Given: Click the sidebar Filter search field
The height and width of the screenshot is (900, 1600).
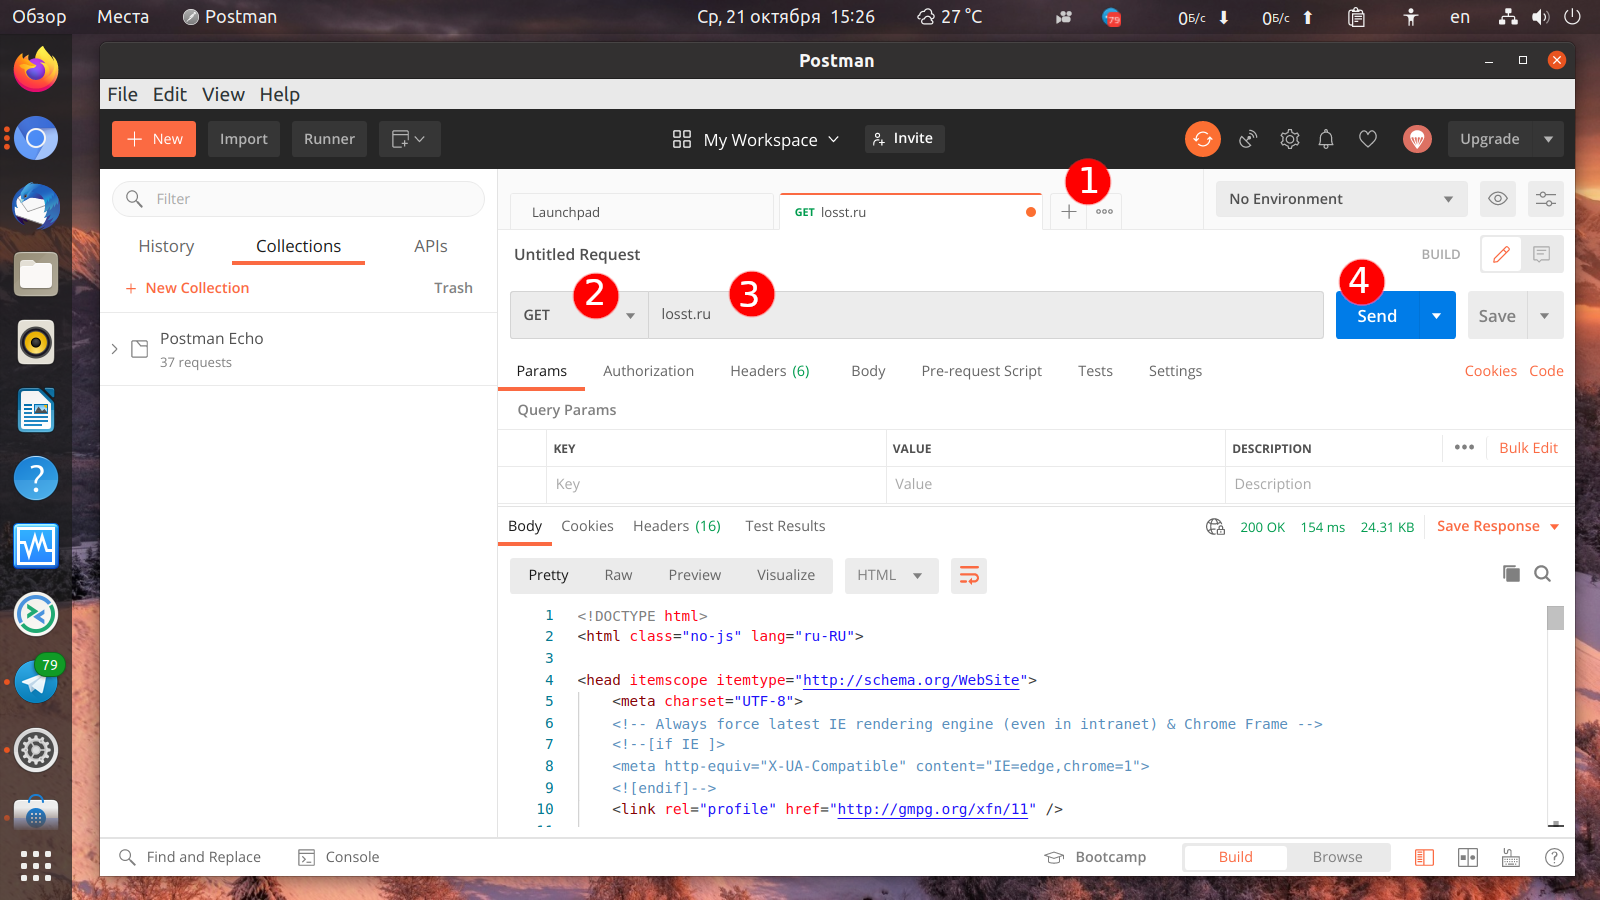Looking at the screenshot, I should (x=298, y=199).
